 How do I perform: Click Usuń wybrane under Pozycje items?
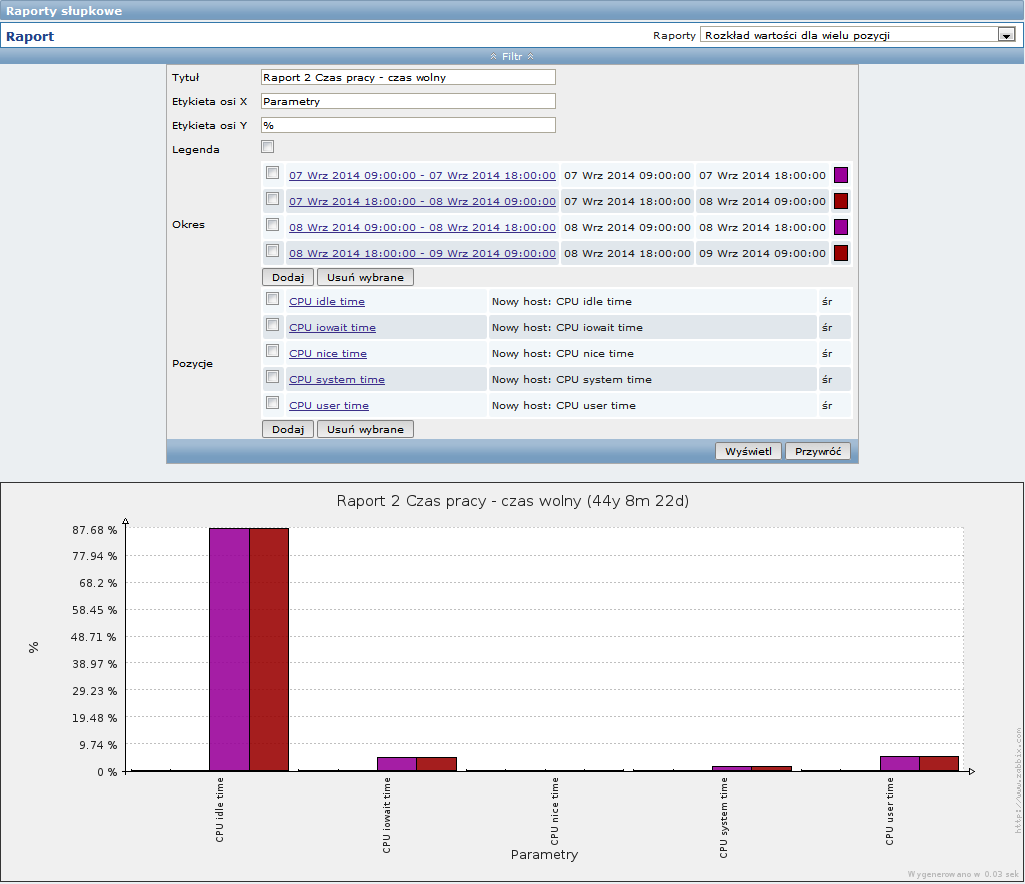click(x=365, y=430)
